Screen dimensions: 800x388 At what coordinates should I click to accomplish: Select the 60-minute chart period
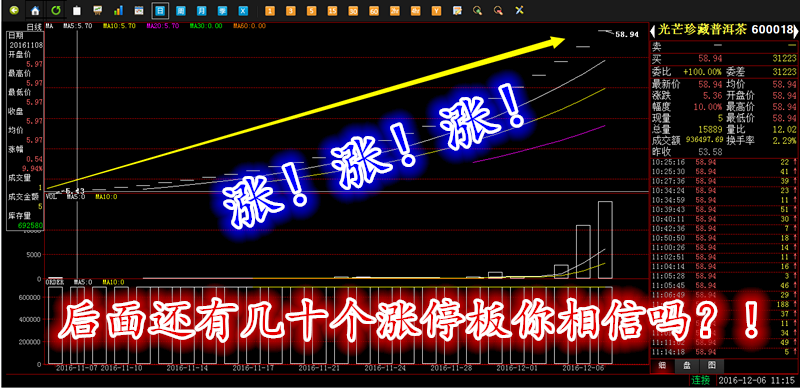[x=374, y=10]
